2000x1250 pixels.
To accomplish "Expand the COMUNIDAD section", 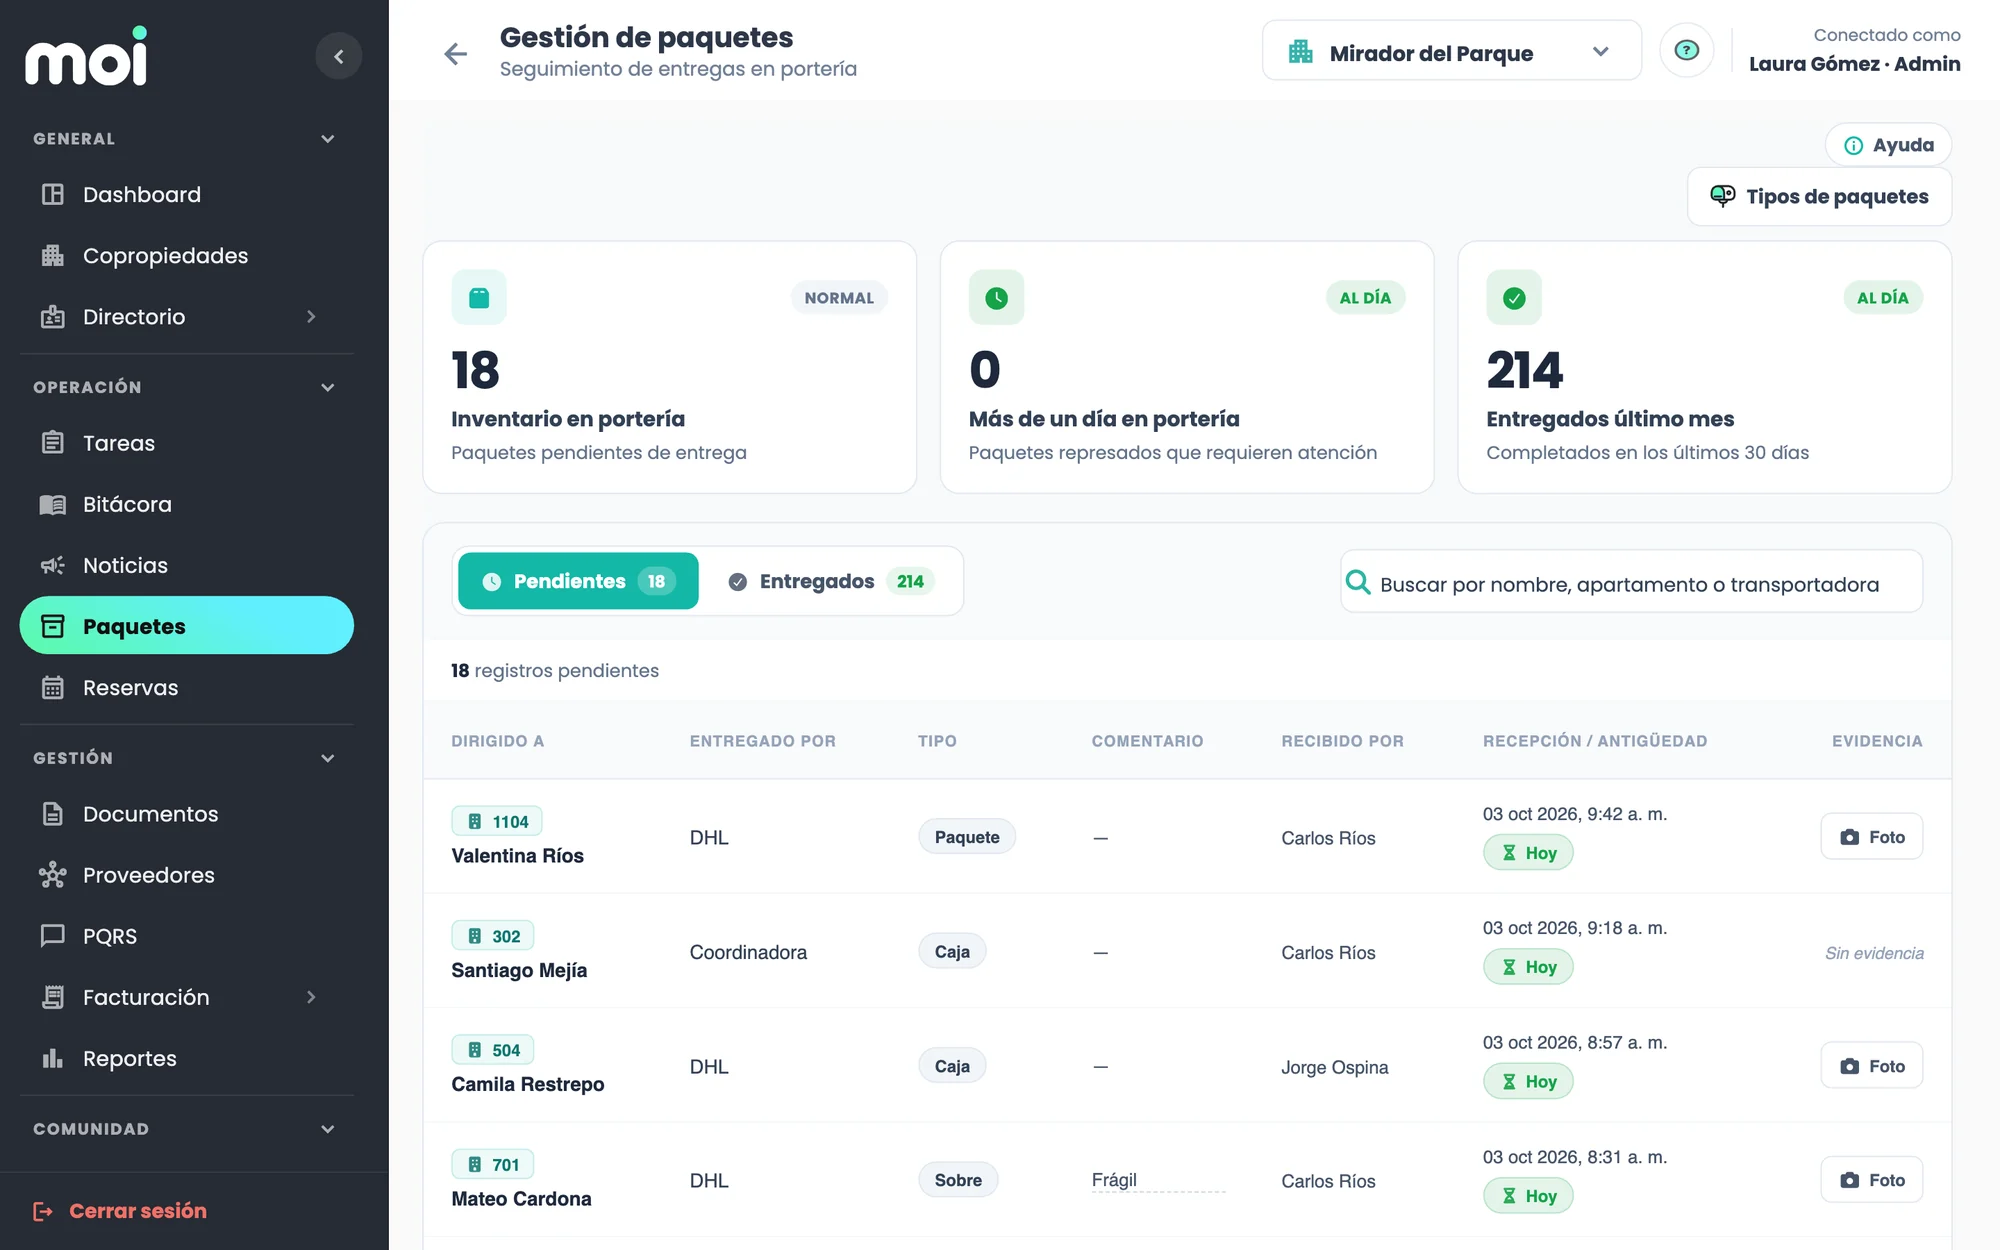I will pyautogui.click(x=327, y=1129).
